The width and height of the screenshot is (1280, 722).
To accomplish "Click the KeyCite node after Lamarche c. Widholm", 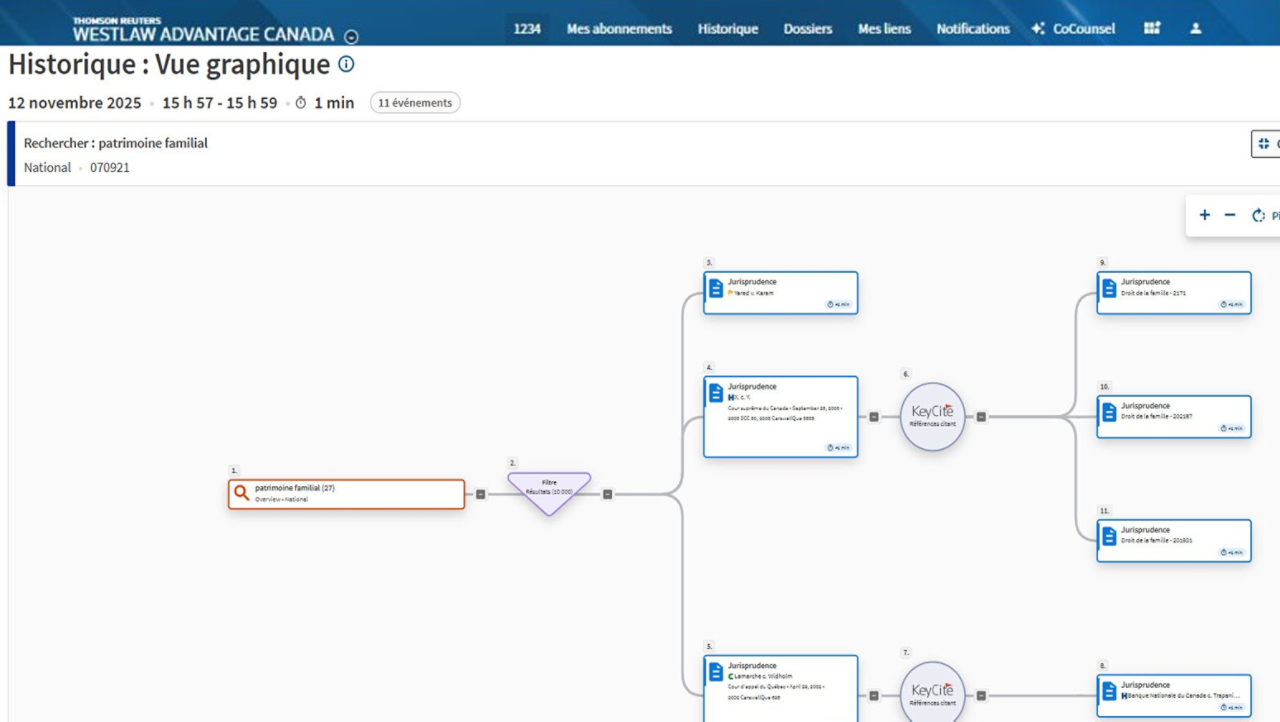I will click(x=932, y=694).
